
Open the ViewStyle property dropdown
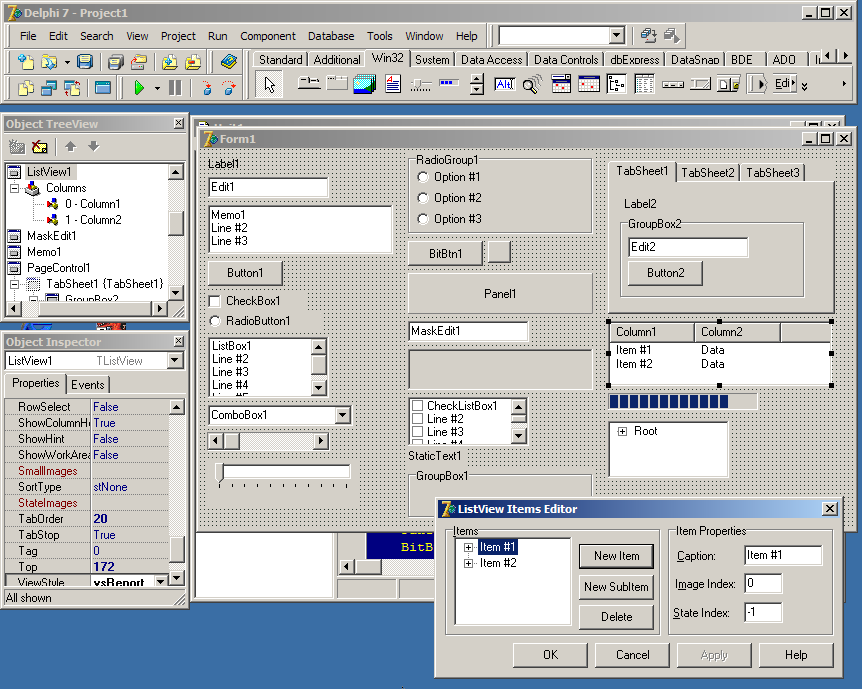[161, 581]
